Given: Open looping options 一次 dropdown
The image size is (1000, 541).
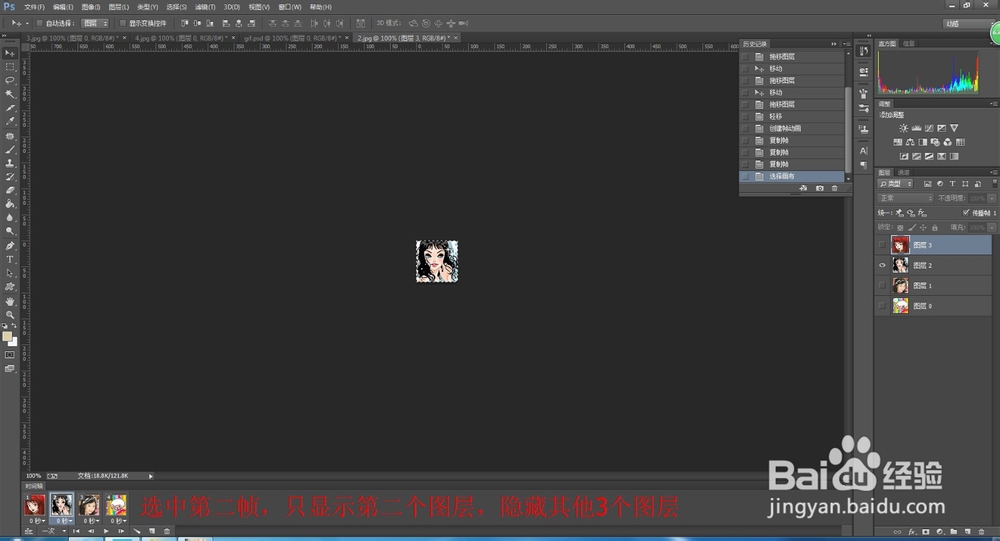Looking at the screenshot, I should [x=54, y=531].
